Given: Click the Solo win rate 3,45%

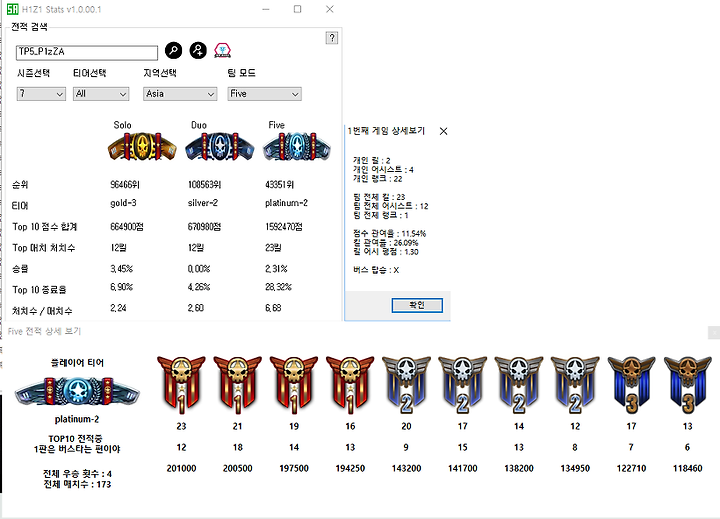Looking at the screenshot, I should click(122, 269).
